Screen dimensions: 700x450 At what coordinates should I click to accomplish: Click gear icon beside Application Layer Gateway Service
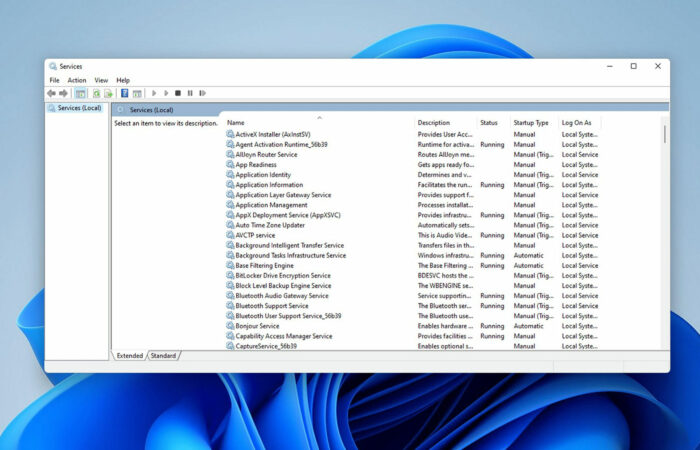pyautogui.click(x=230, y=195)
